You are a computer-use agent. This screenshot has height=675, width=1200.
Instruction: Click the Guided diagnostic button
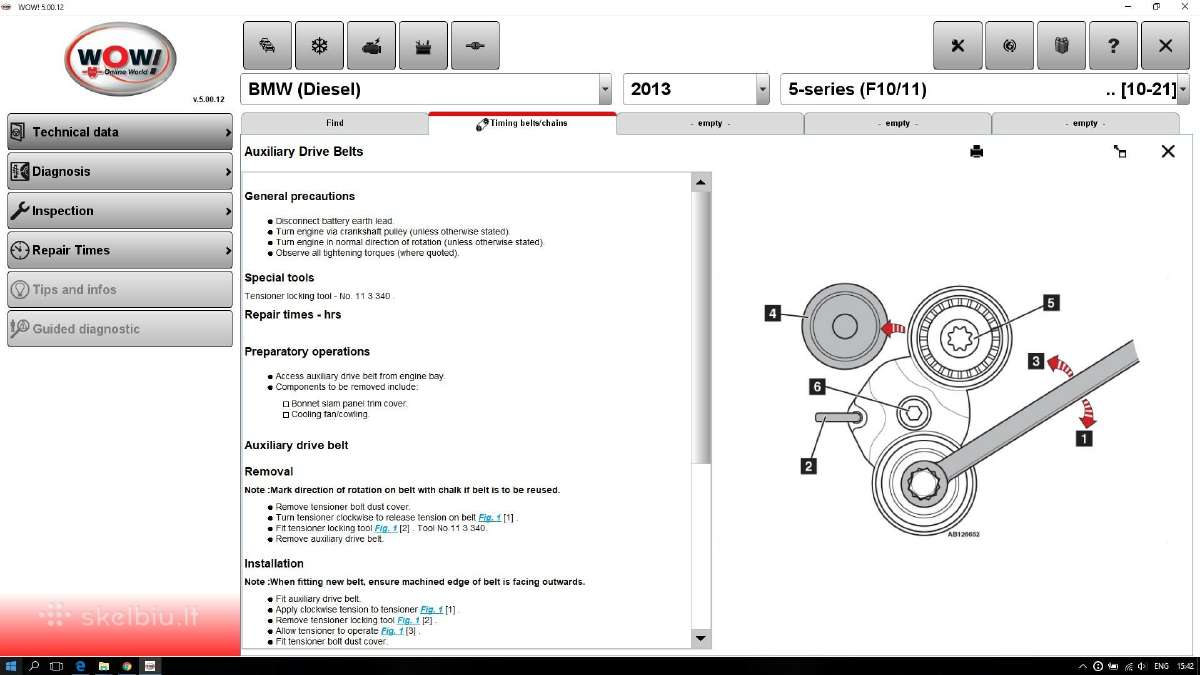120,329
